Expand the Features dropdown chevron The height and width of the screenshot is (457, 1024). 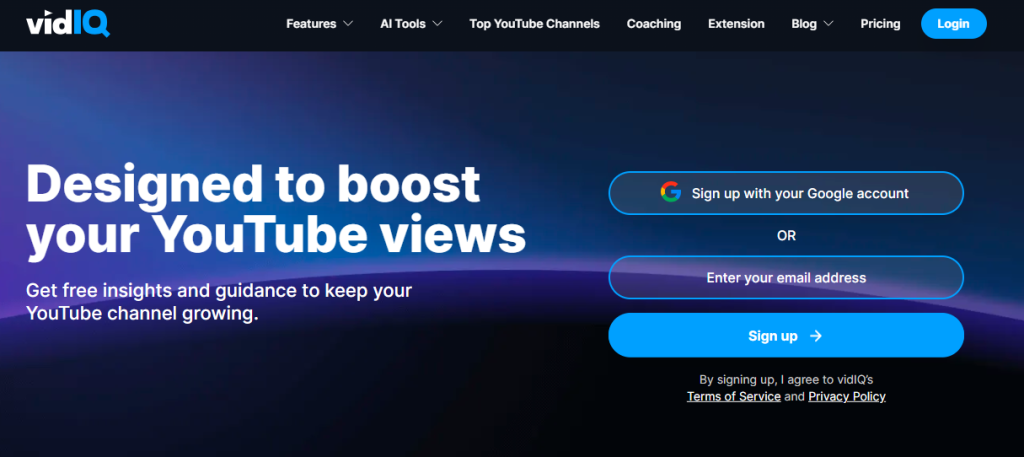tap(348, 24)
